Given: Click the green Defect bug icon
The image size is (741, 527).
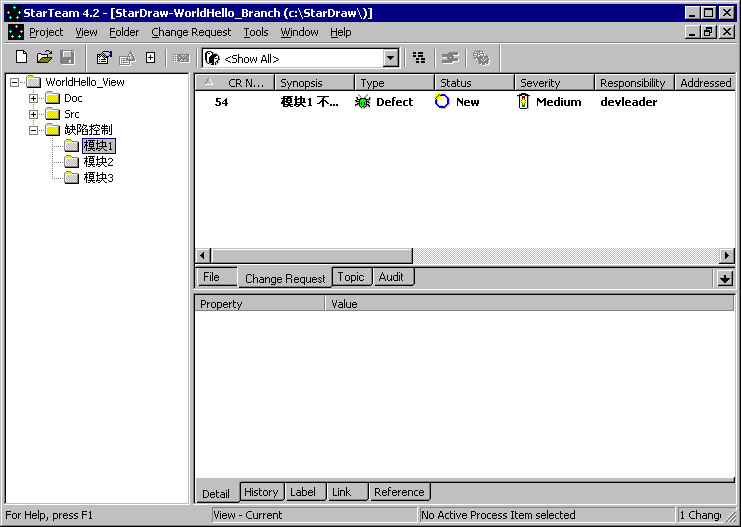Looking at the screenshot, I should (362, 102).
